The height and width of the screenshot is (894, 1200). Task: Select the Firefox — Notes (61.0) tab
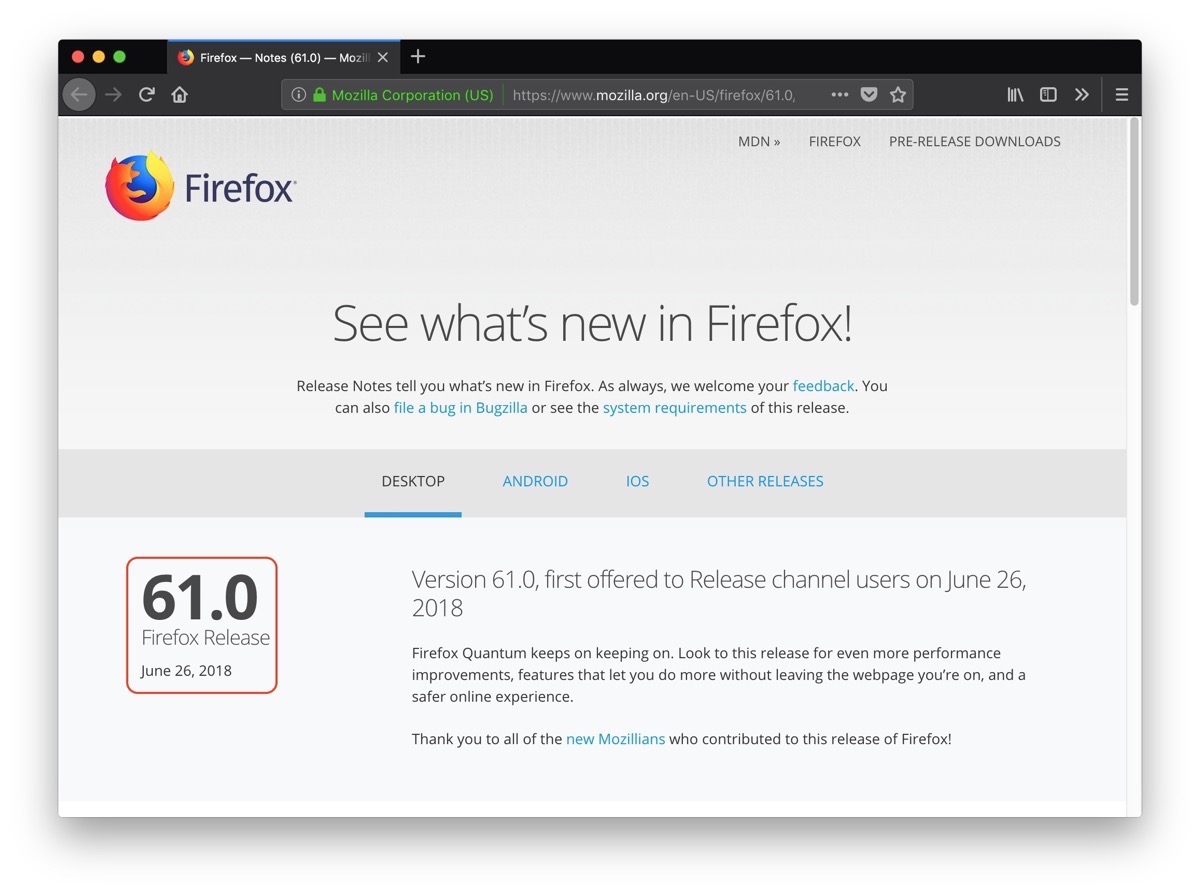click(x=284, y=58)
